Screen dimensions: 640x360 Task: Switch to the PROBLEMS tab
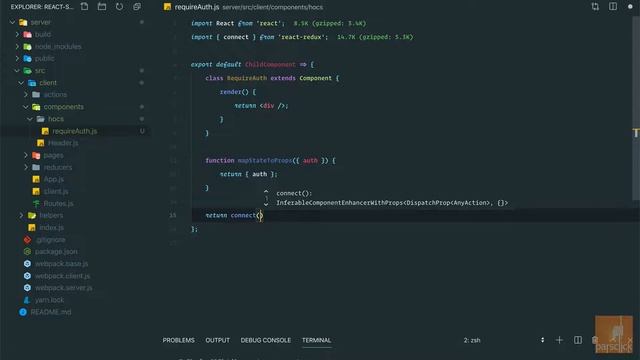pos(178,340)
